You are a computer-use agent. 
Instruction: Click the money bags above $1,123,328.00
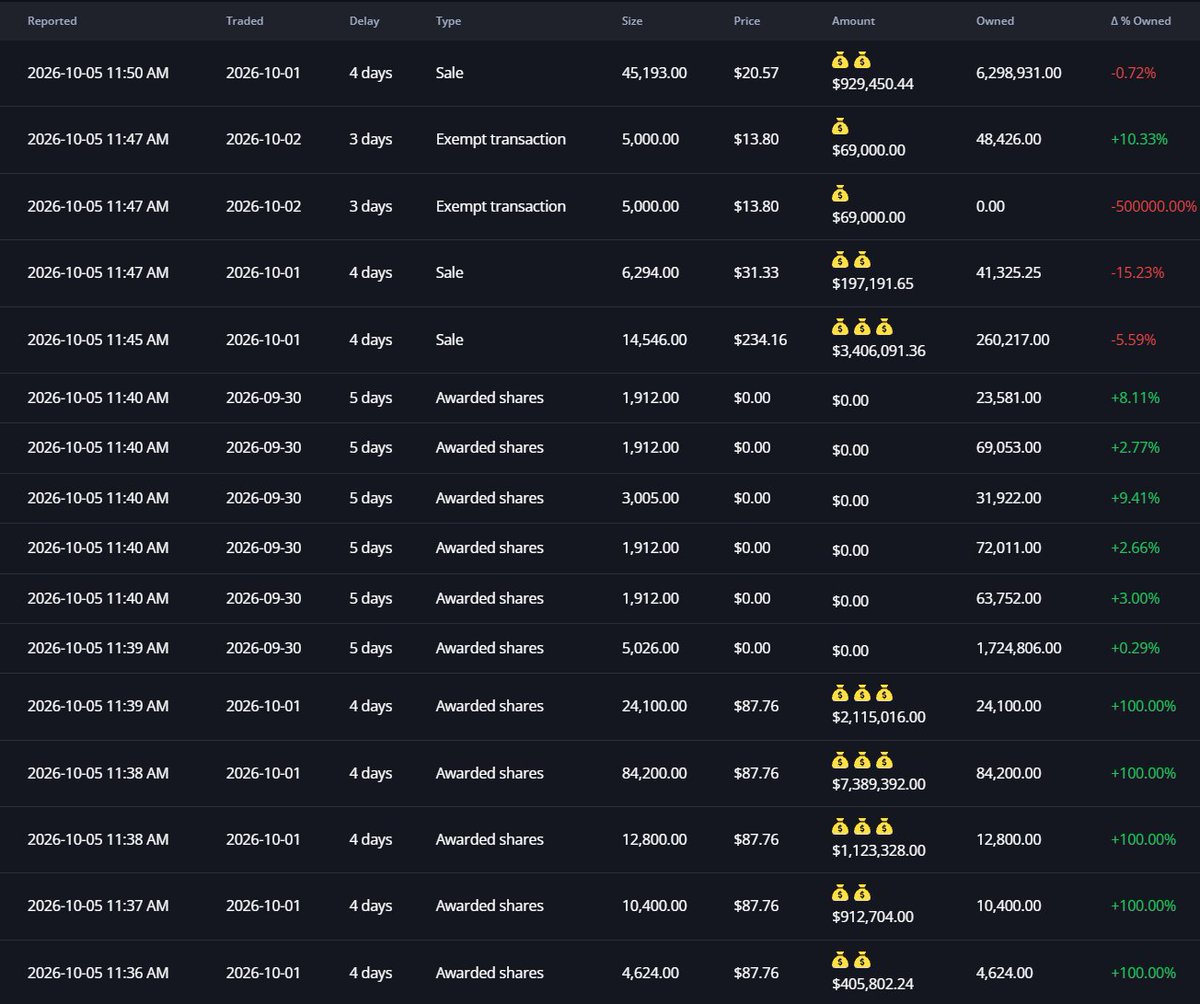pyautogui.click(x=862, y=827)
